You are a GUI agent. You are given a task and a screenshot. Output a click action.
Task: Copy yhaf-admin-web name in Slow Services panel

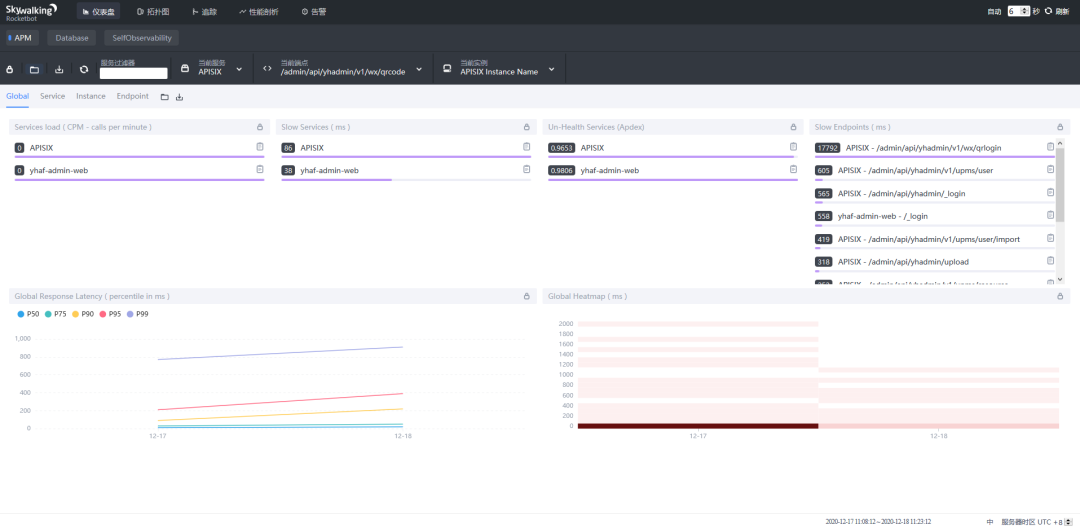point(526,169)
